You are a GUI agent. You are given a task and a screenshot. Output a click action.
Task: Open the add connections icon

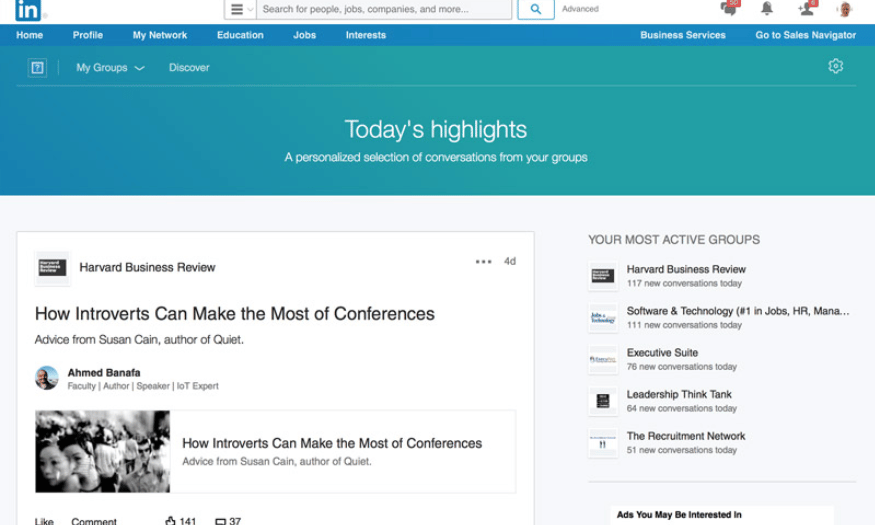tap(807, 8)
